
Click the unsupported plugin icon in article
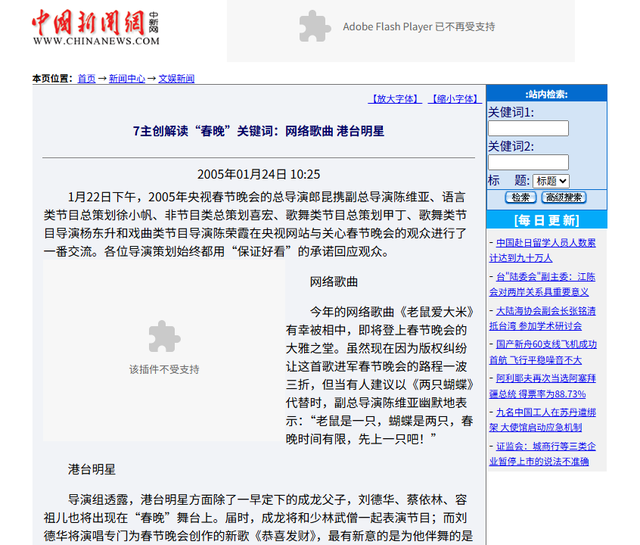pyautogui.click(x=164, y=338)
